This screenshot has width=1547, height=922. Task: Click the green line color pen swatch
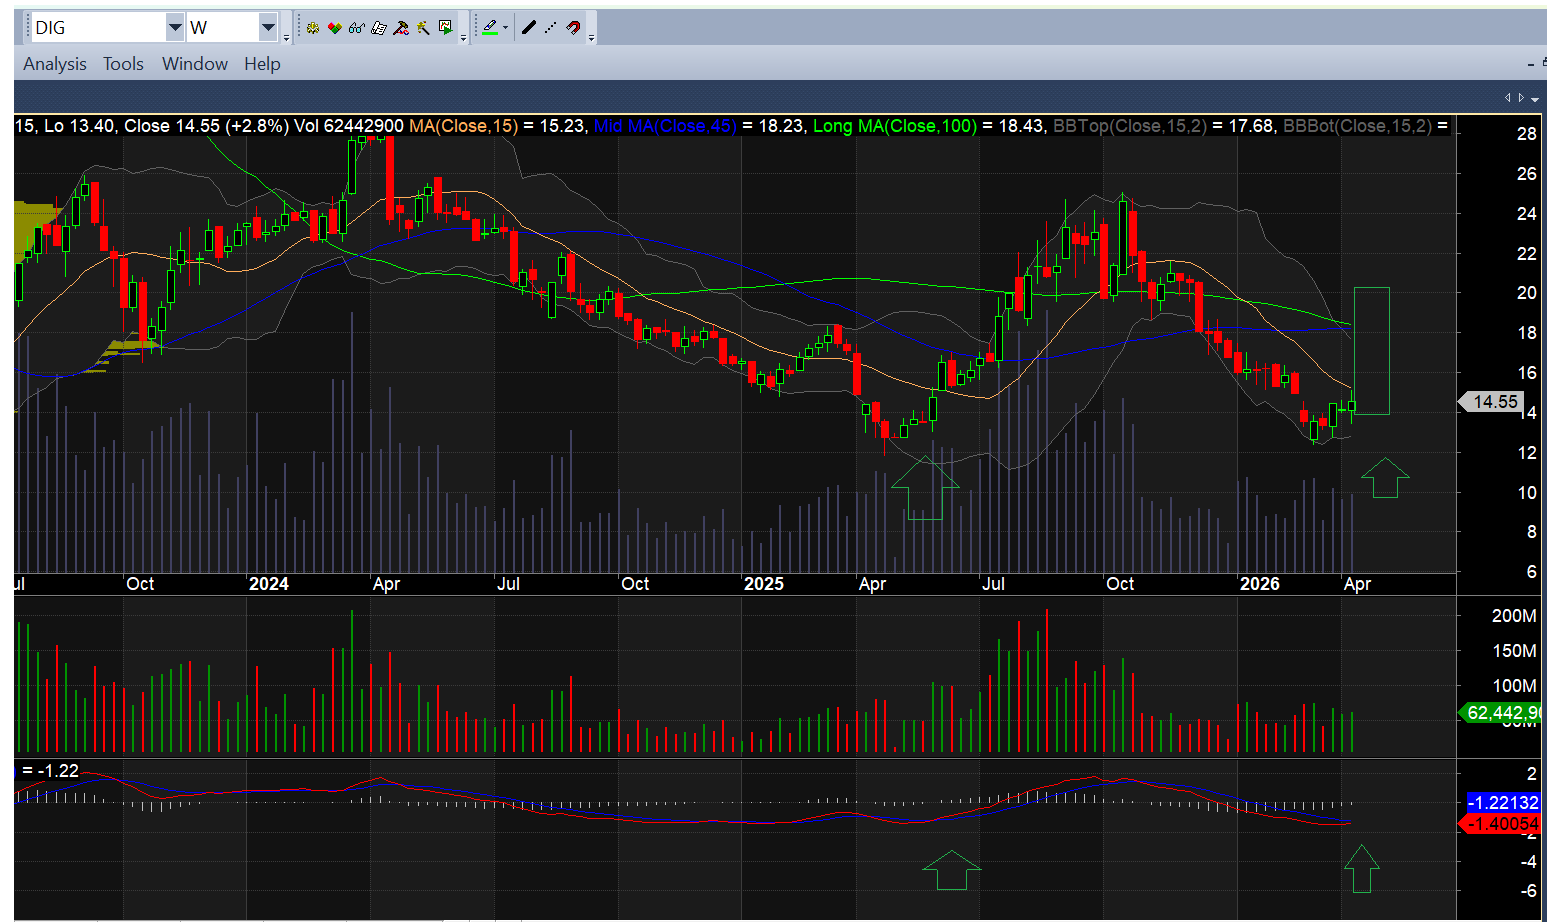(489, 28)
